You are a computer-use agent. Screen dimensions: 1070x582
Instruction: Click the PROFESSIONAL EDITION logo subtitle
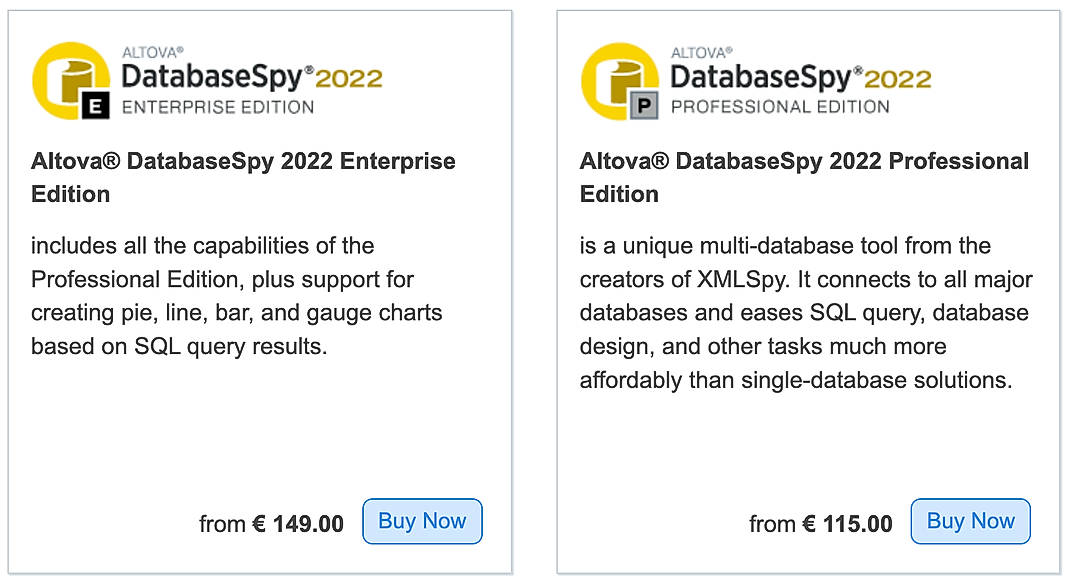point(780,107)
